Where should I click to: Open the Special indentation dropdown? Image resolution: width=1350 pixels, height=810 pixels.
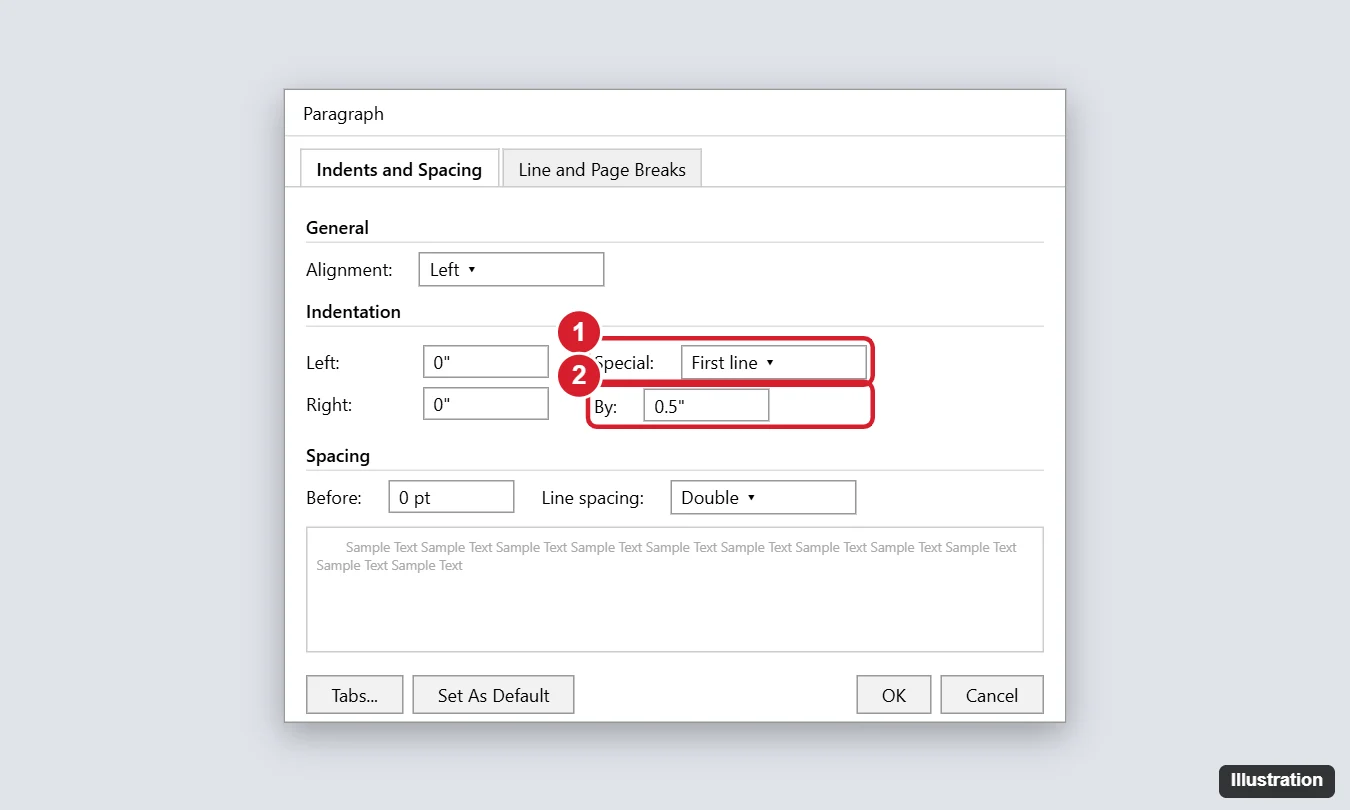point(774,362)
